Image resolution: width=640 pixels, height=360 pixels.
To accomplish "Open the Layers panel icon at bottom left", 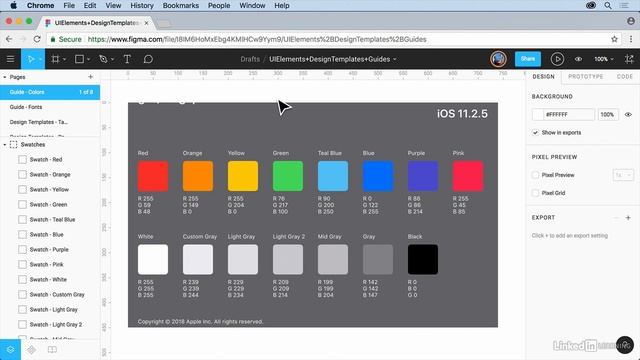I will (10, 350).
